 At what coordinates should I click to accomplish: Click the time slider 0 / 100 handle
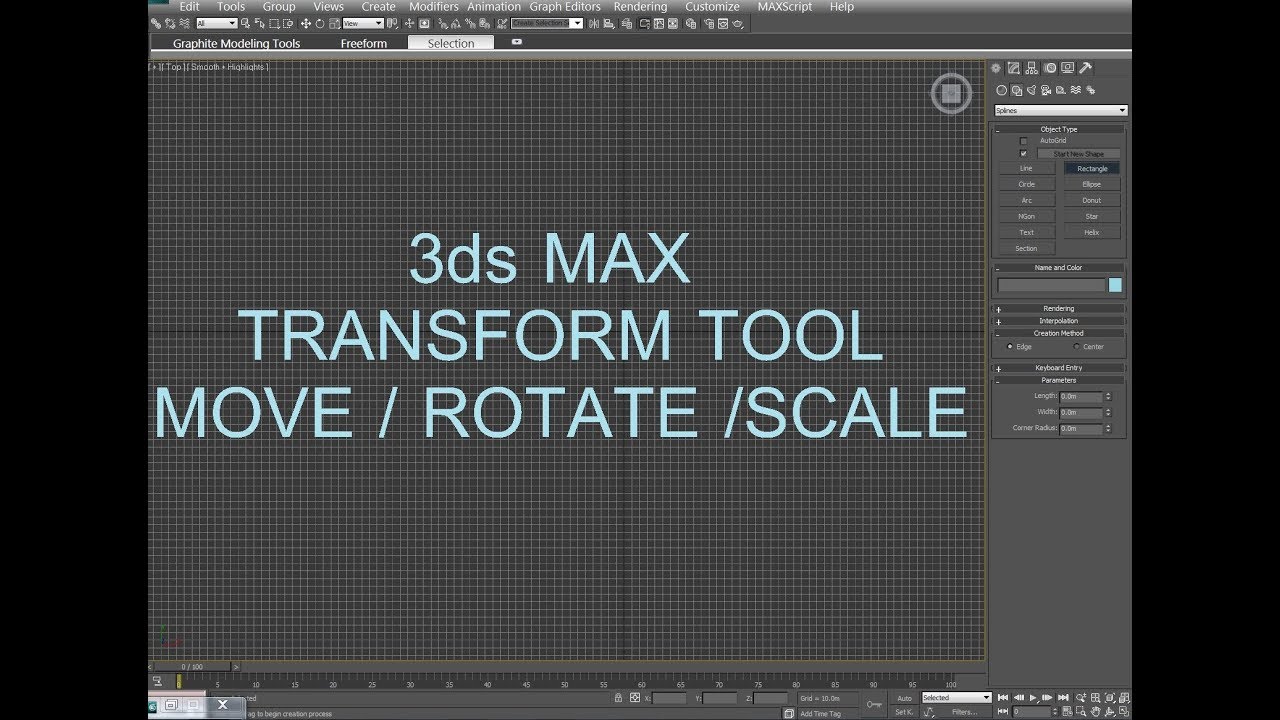point(191,666)
